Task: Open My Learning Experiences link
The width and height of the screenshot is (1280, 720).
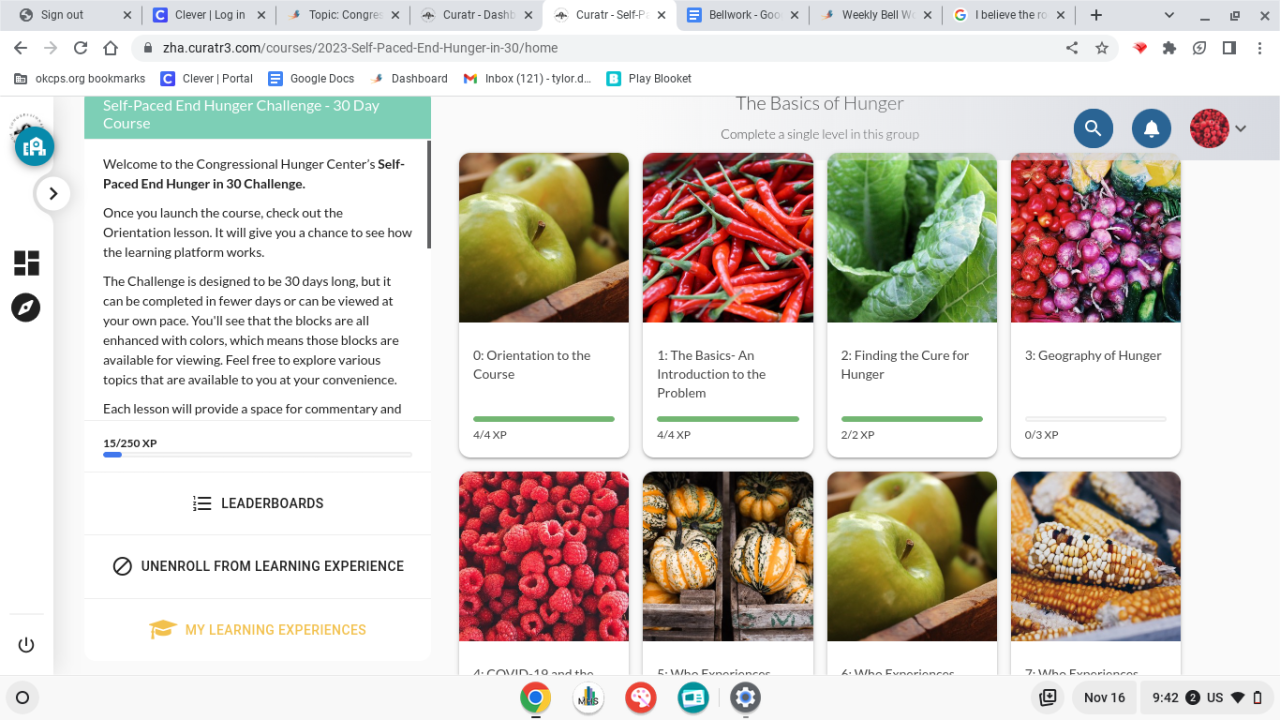Action: tap(258, 630)
